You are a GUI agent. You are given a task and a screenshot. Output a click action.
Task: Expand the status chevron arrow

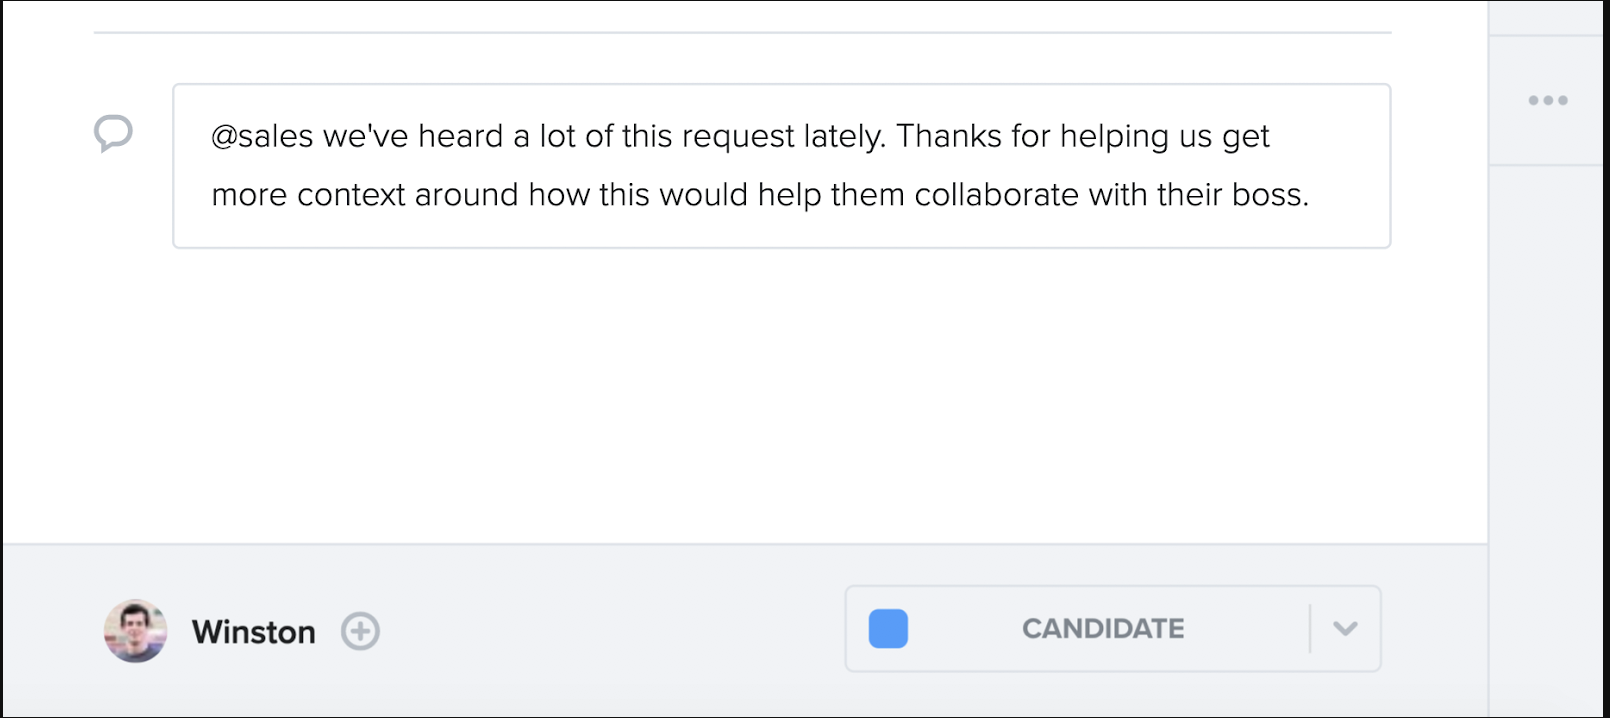[x=1345, y=629]
